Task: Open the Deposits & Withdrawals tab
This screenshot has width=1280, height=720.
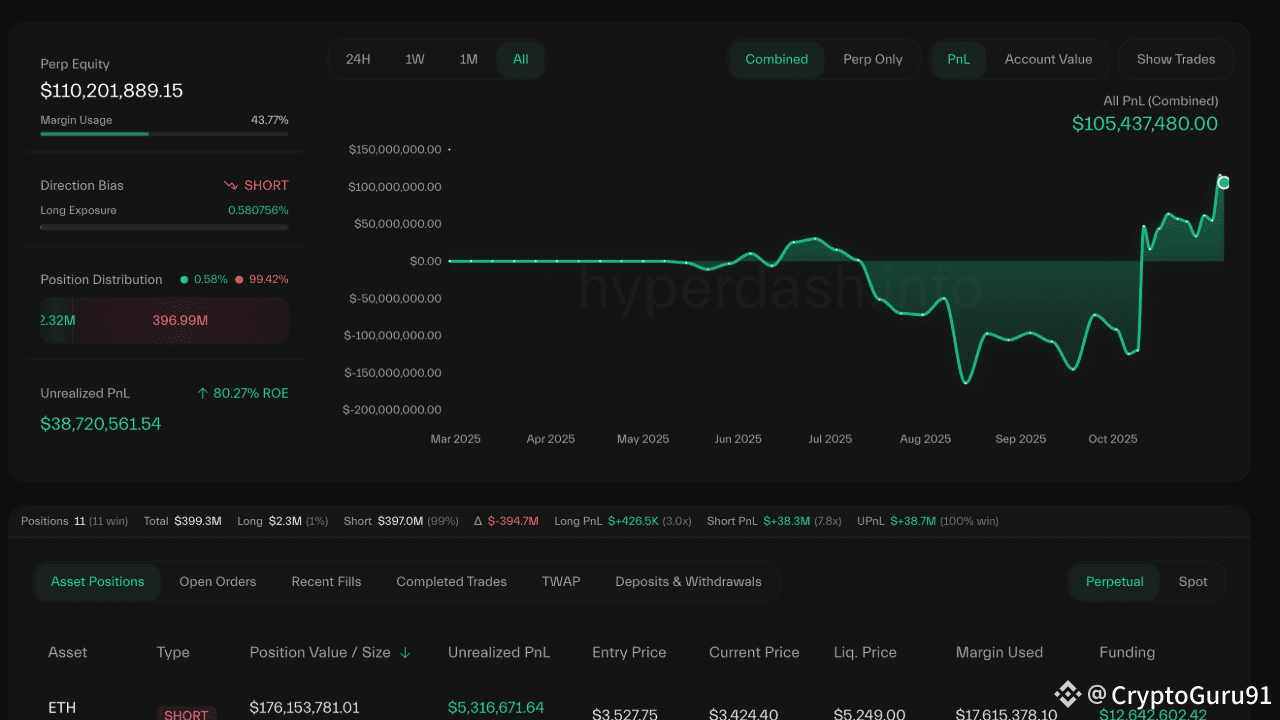Action: 688,581
